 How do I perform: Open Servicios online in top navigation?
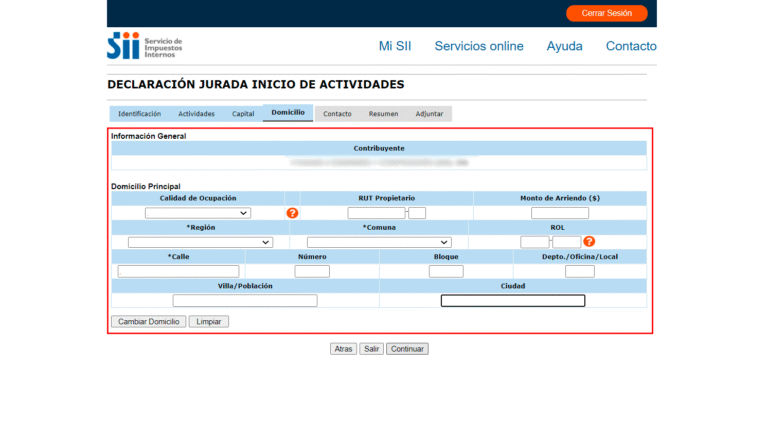click(479, 46)
